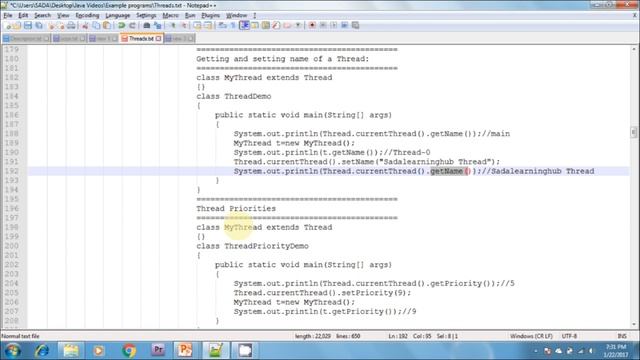Close the Threads.txt tab with its X
This screenshot has height=360, width=640.
158,38
